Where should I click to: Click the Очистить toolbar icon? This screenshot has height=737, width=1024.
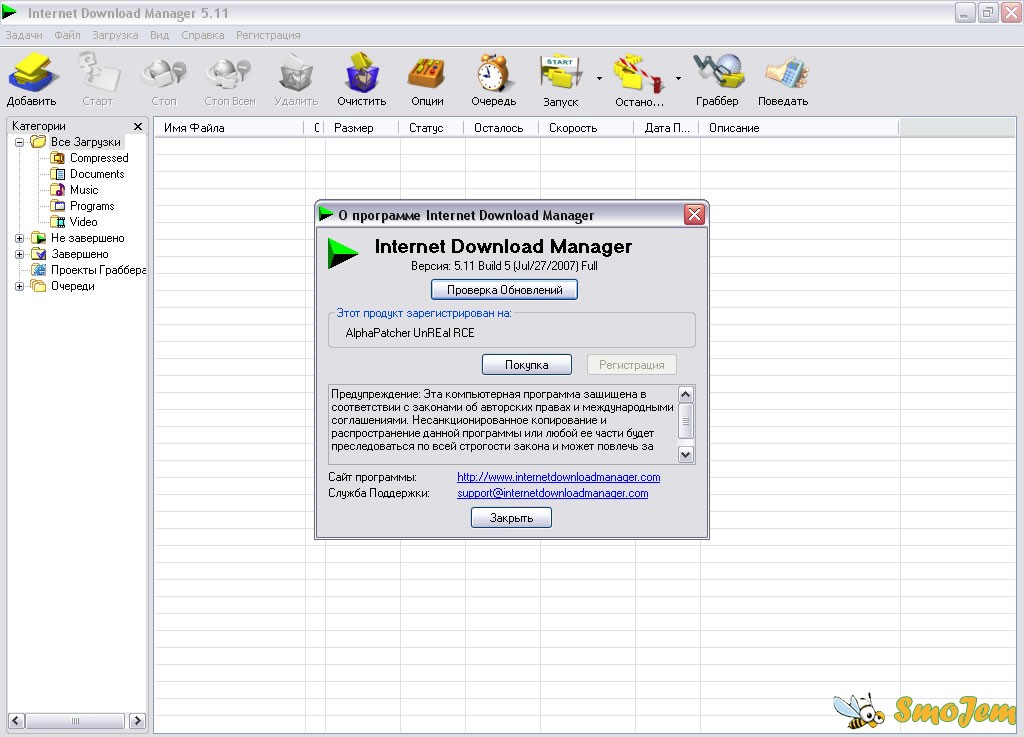point(362,72)
